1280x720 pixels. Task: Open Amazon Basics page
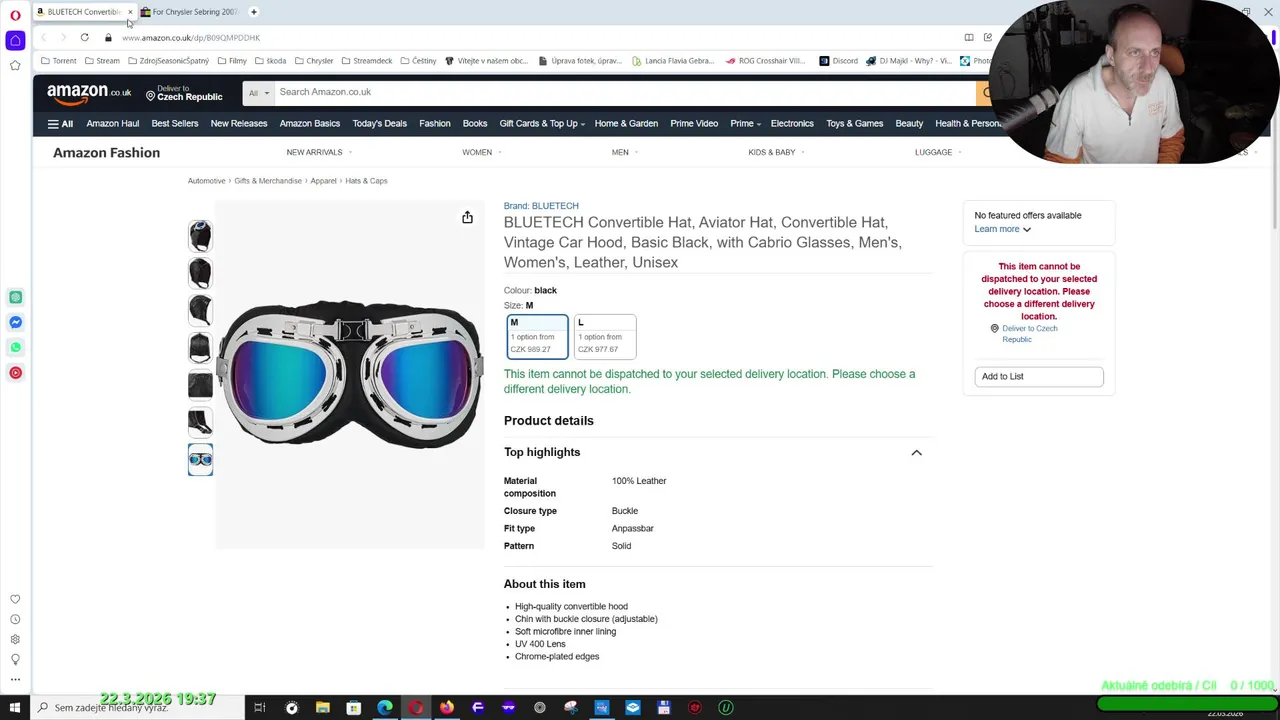310,123
